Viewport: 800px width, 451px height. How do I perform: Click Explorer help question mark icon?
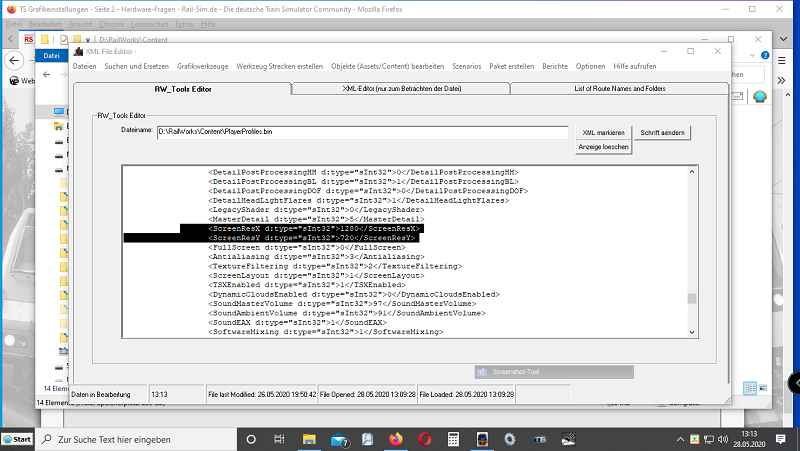[765, 55]
